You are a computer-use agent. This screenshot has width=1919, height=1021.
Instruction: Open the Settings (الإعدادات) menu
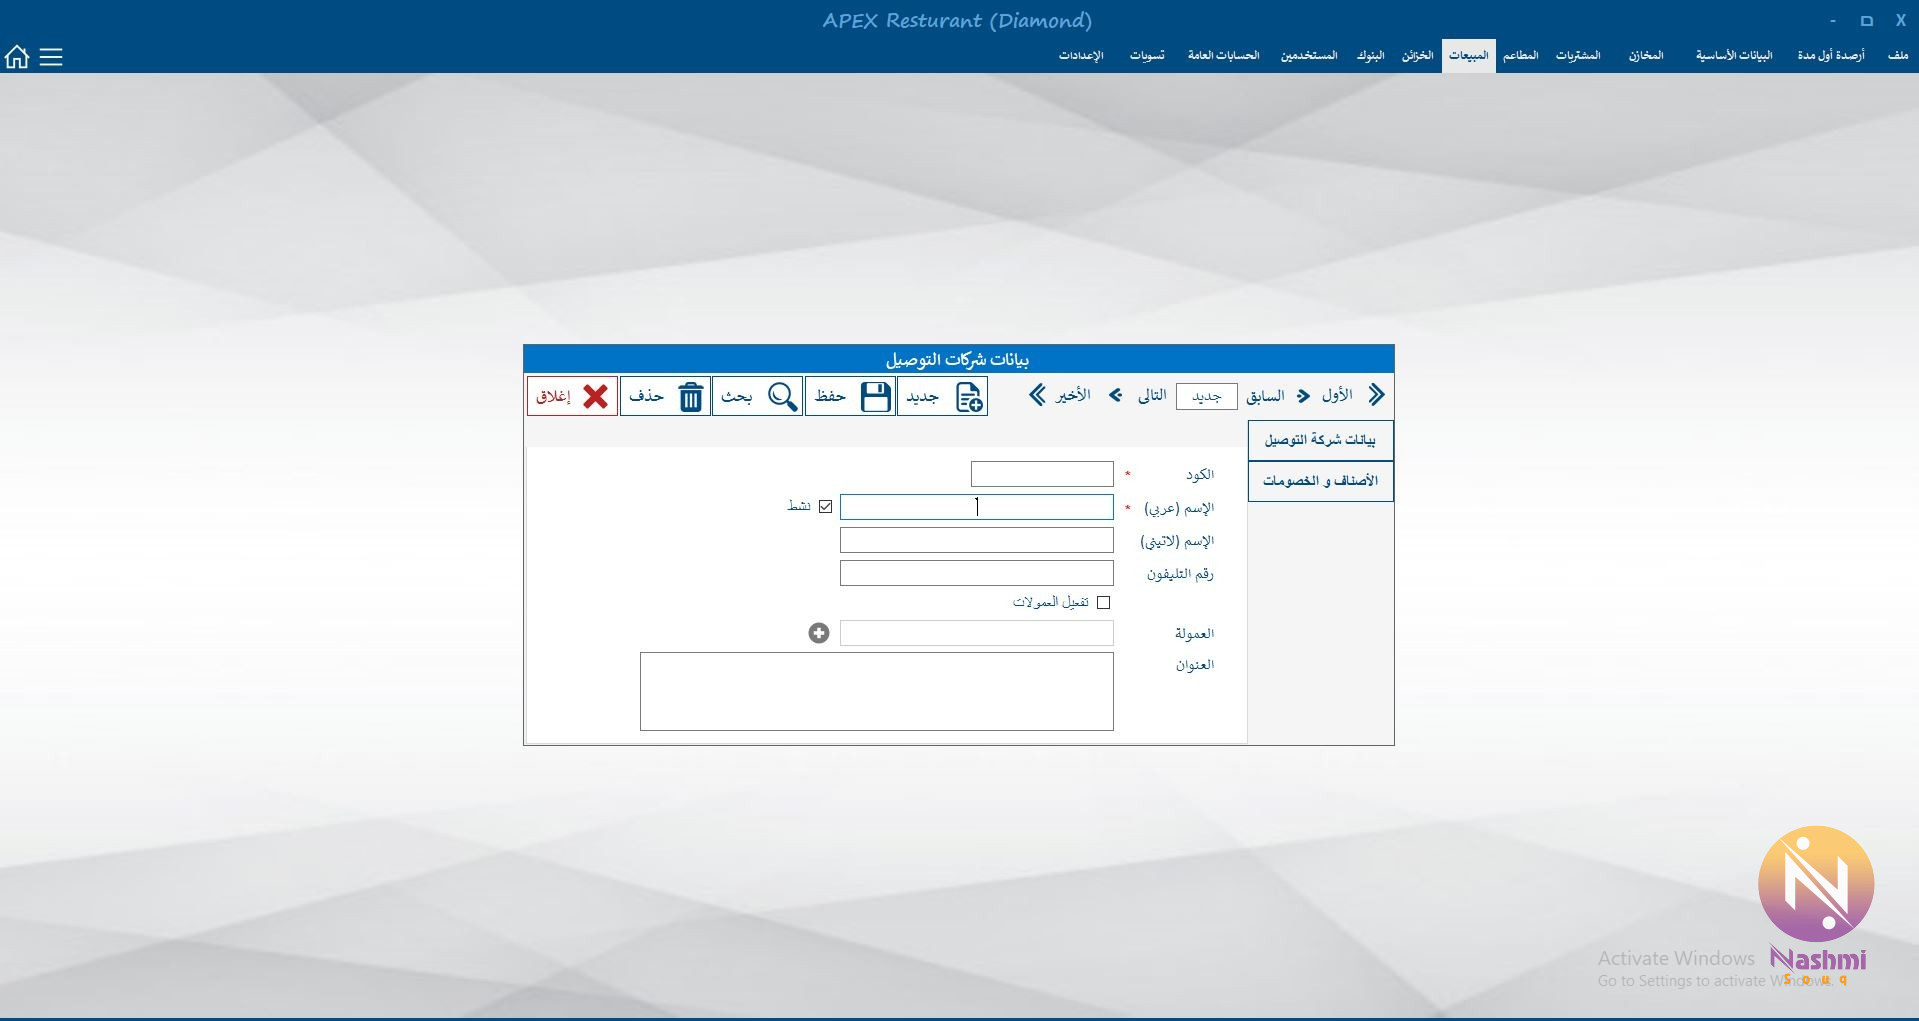coord(1081,56)
